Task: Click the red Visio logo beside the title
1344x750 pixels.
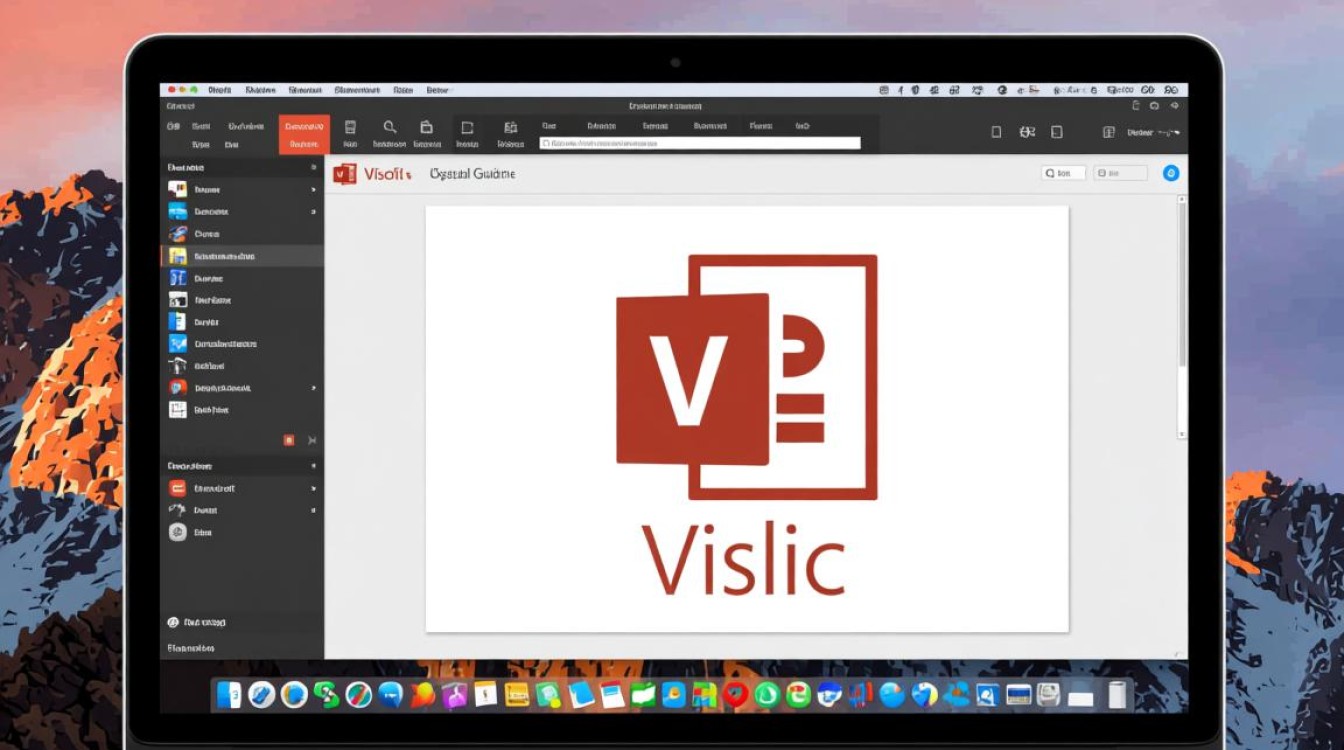Action: [345, 174]
